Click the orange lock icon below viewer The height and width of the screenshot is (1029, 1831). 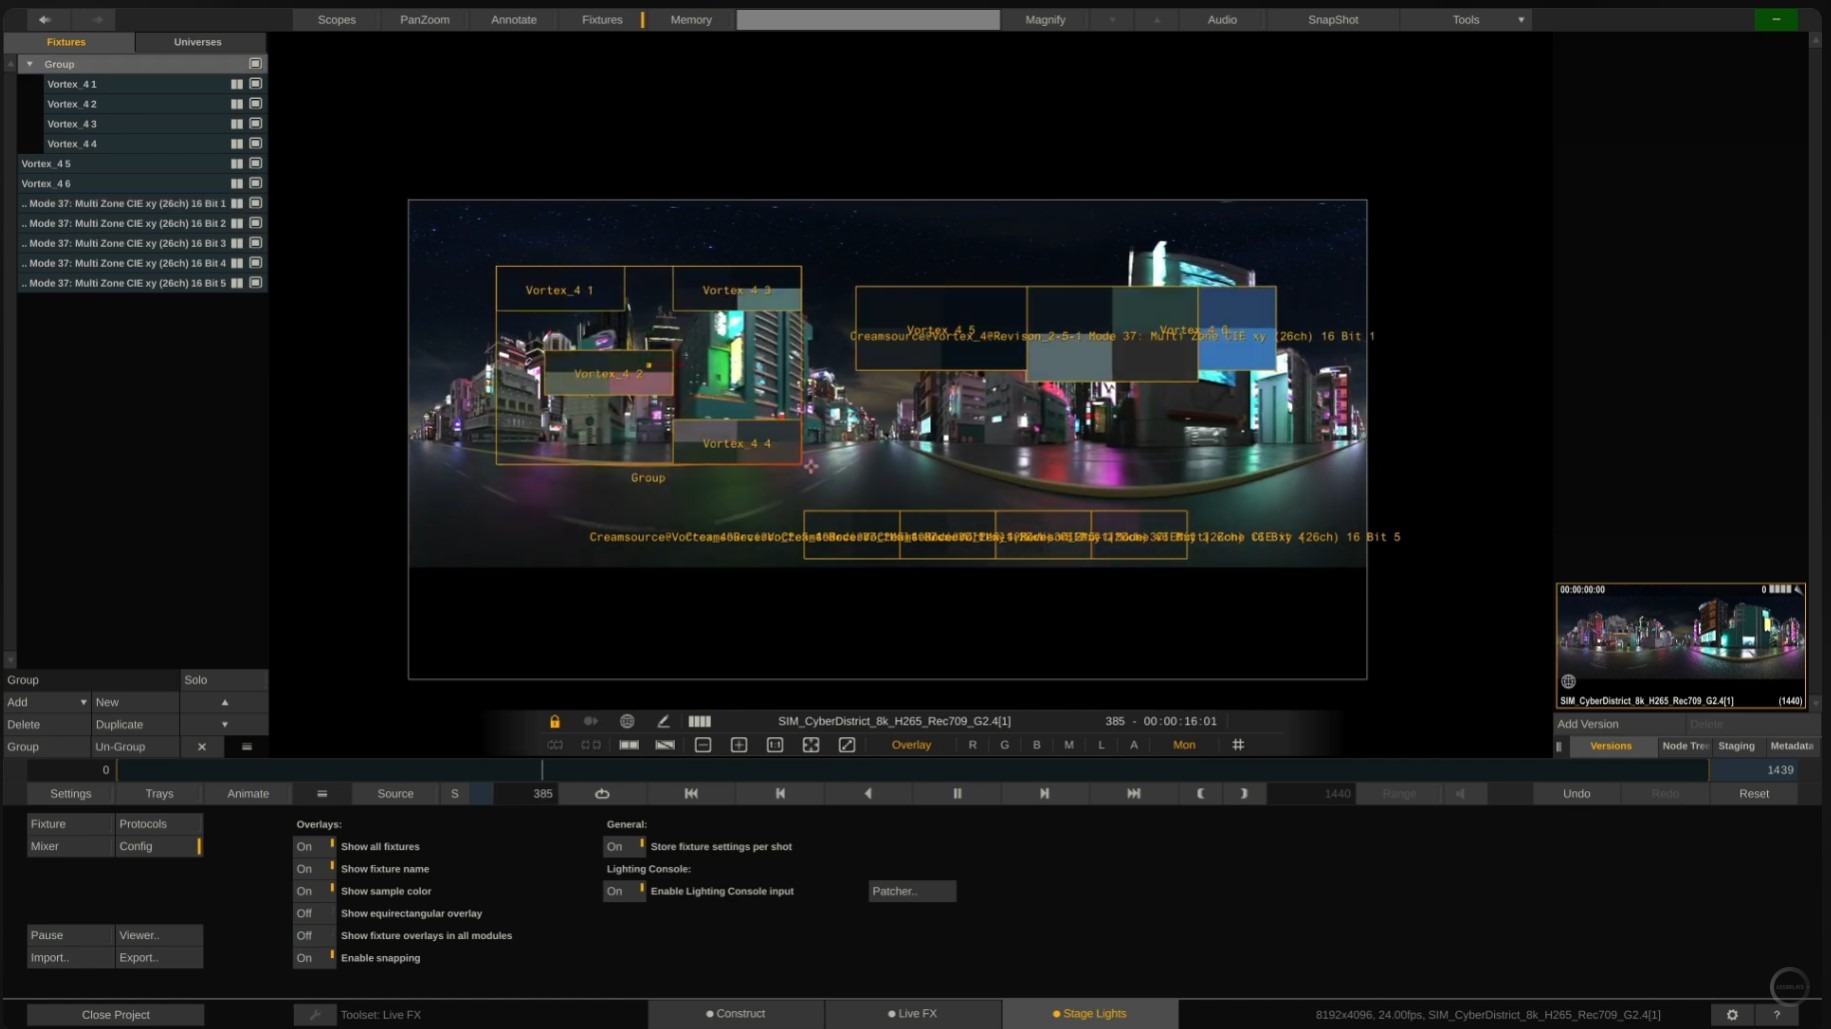tap(554, 721)
